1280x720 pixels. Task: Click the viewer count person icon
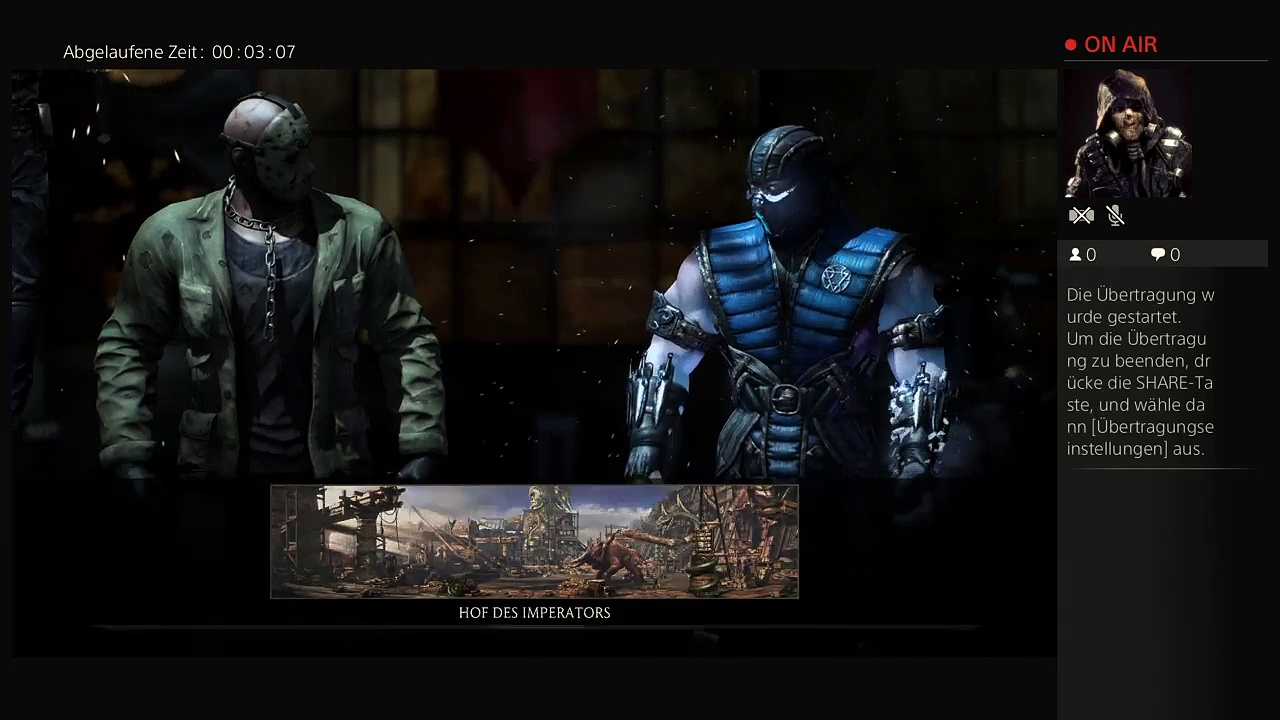click(x=1076, y=255)
